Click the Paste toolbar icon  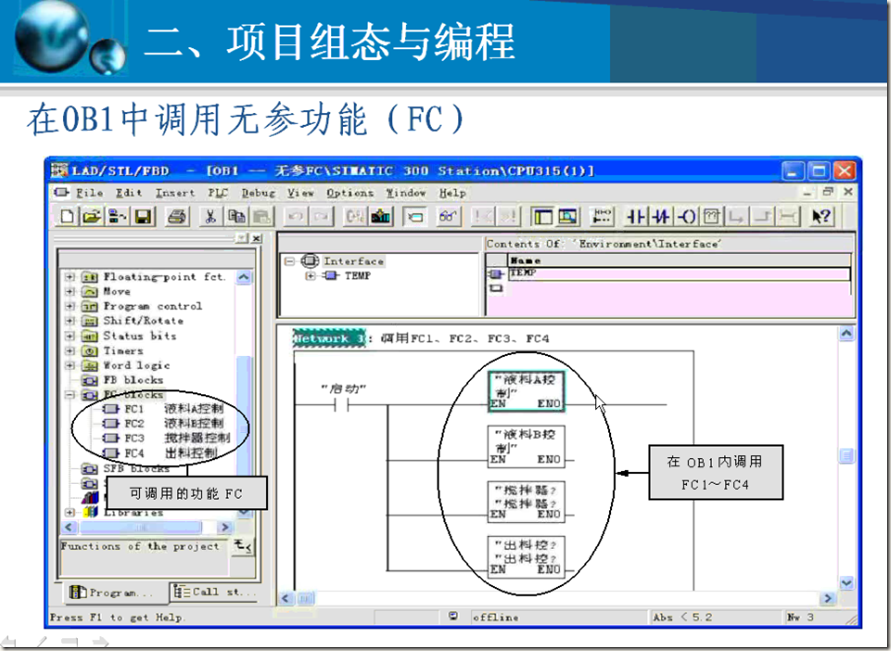click(x=261, y=216)
